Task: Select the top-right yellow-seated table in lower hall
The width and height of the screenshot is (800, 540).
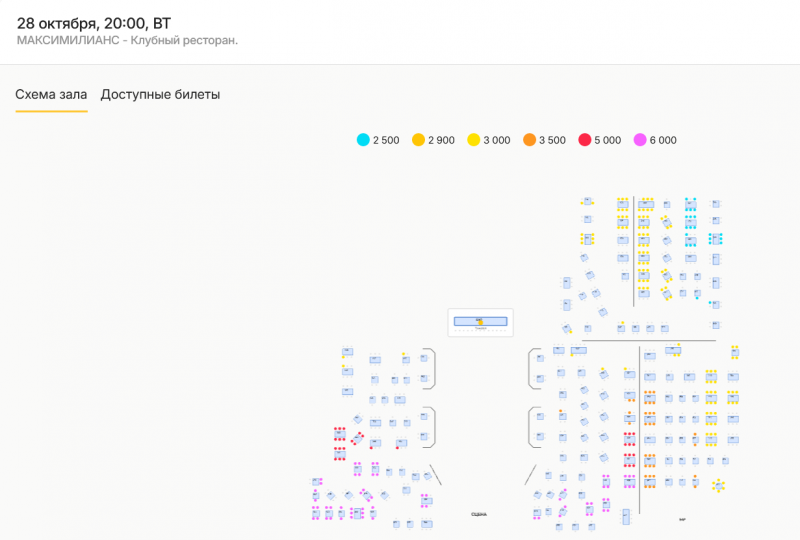Action: tap(735, 353)
